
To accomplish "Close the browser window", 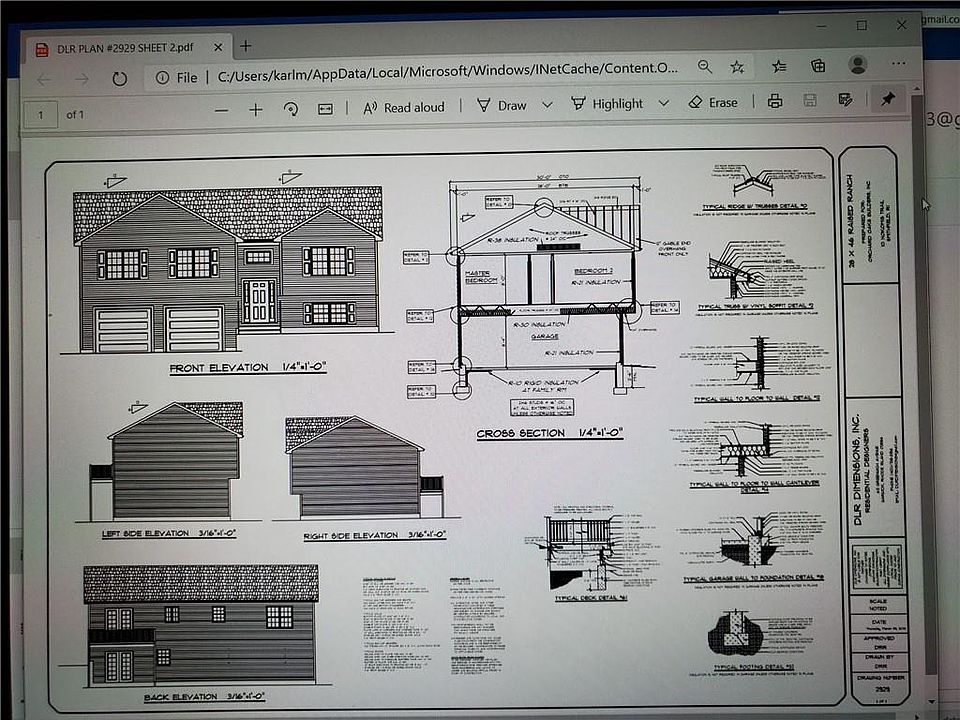I will click(x=901, y=24).
